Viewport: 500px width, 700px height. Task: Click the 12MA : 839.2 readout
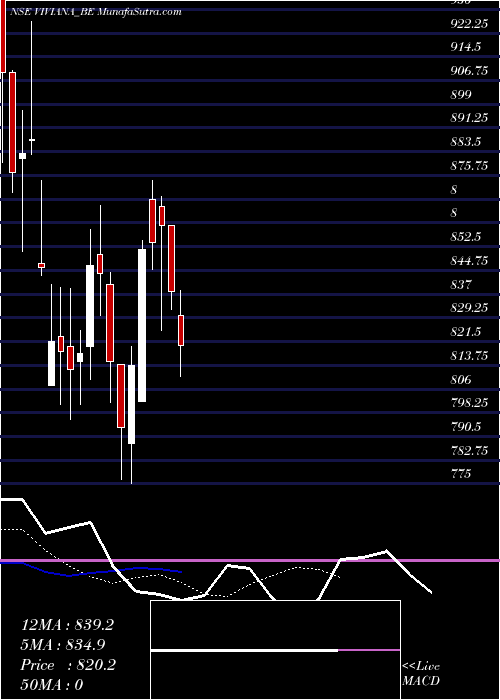click(x=67, y=625)
